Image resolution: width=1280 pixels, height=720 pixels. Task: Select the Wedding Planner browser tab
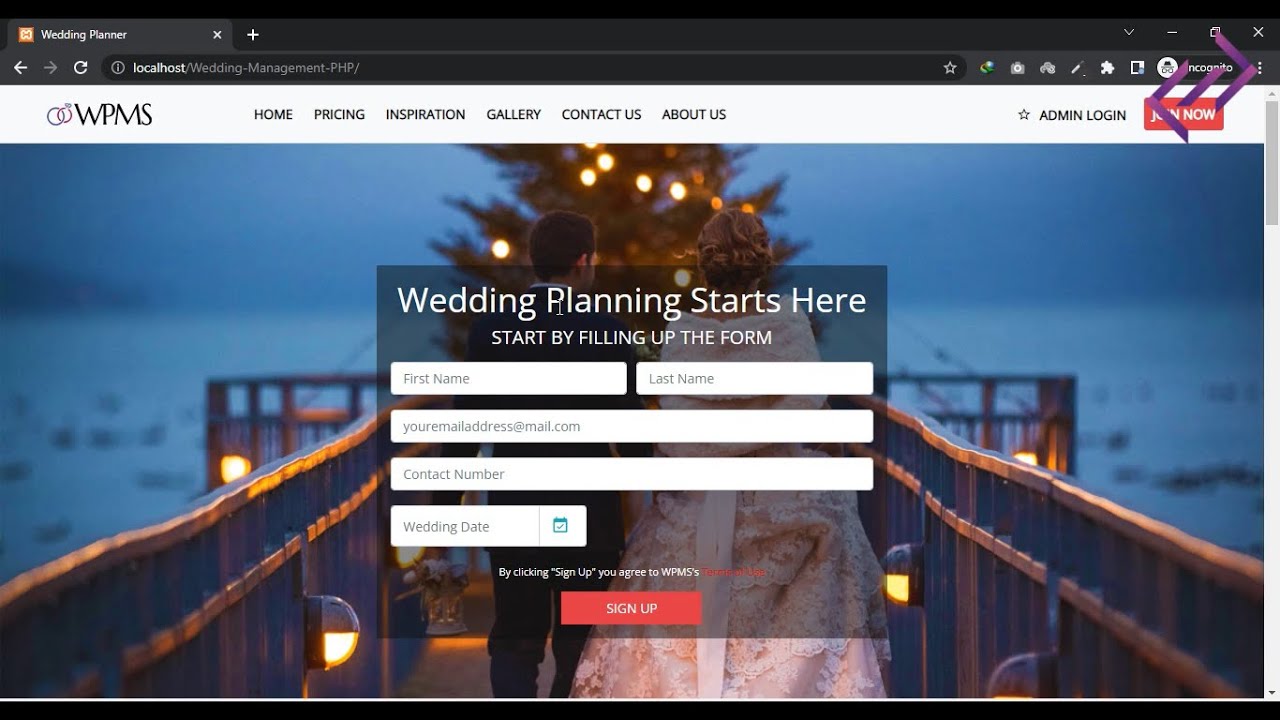(x=120, y=35)
